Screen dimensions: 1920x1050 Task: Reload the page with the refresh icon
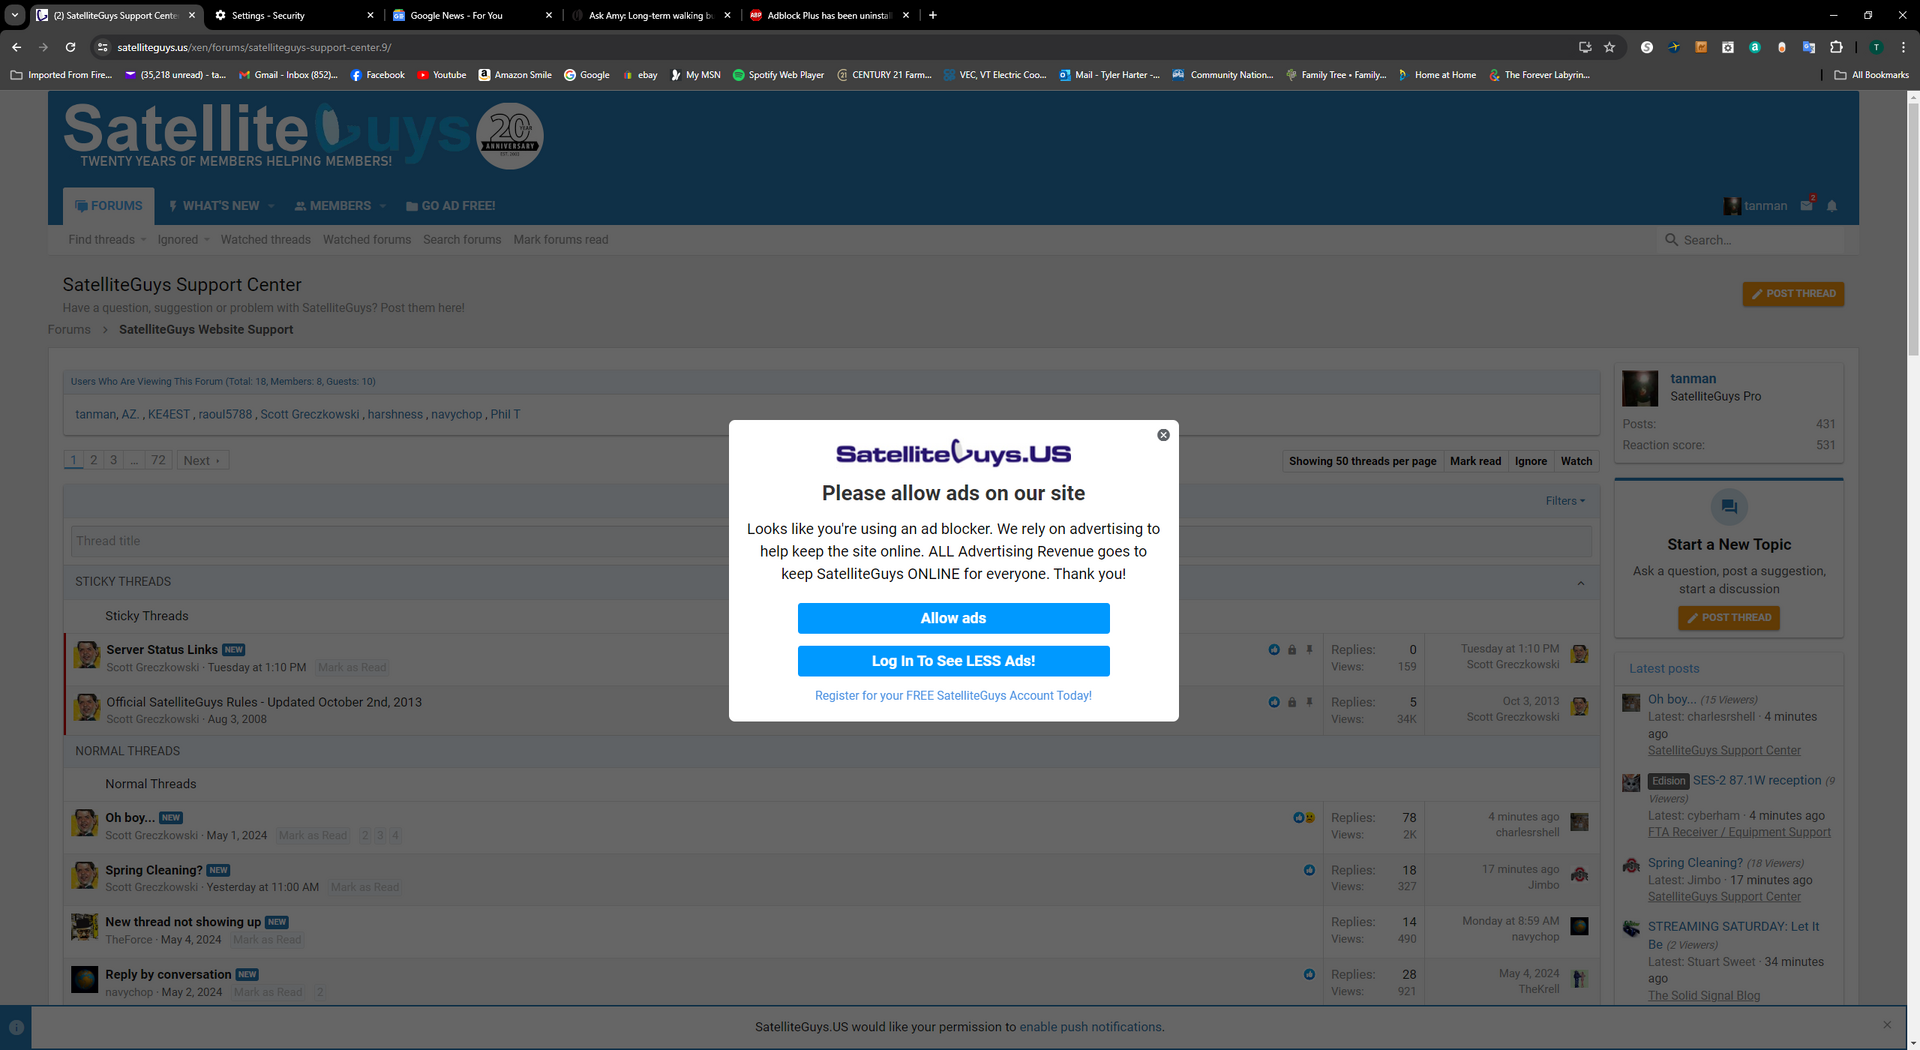coord(70,47)
